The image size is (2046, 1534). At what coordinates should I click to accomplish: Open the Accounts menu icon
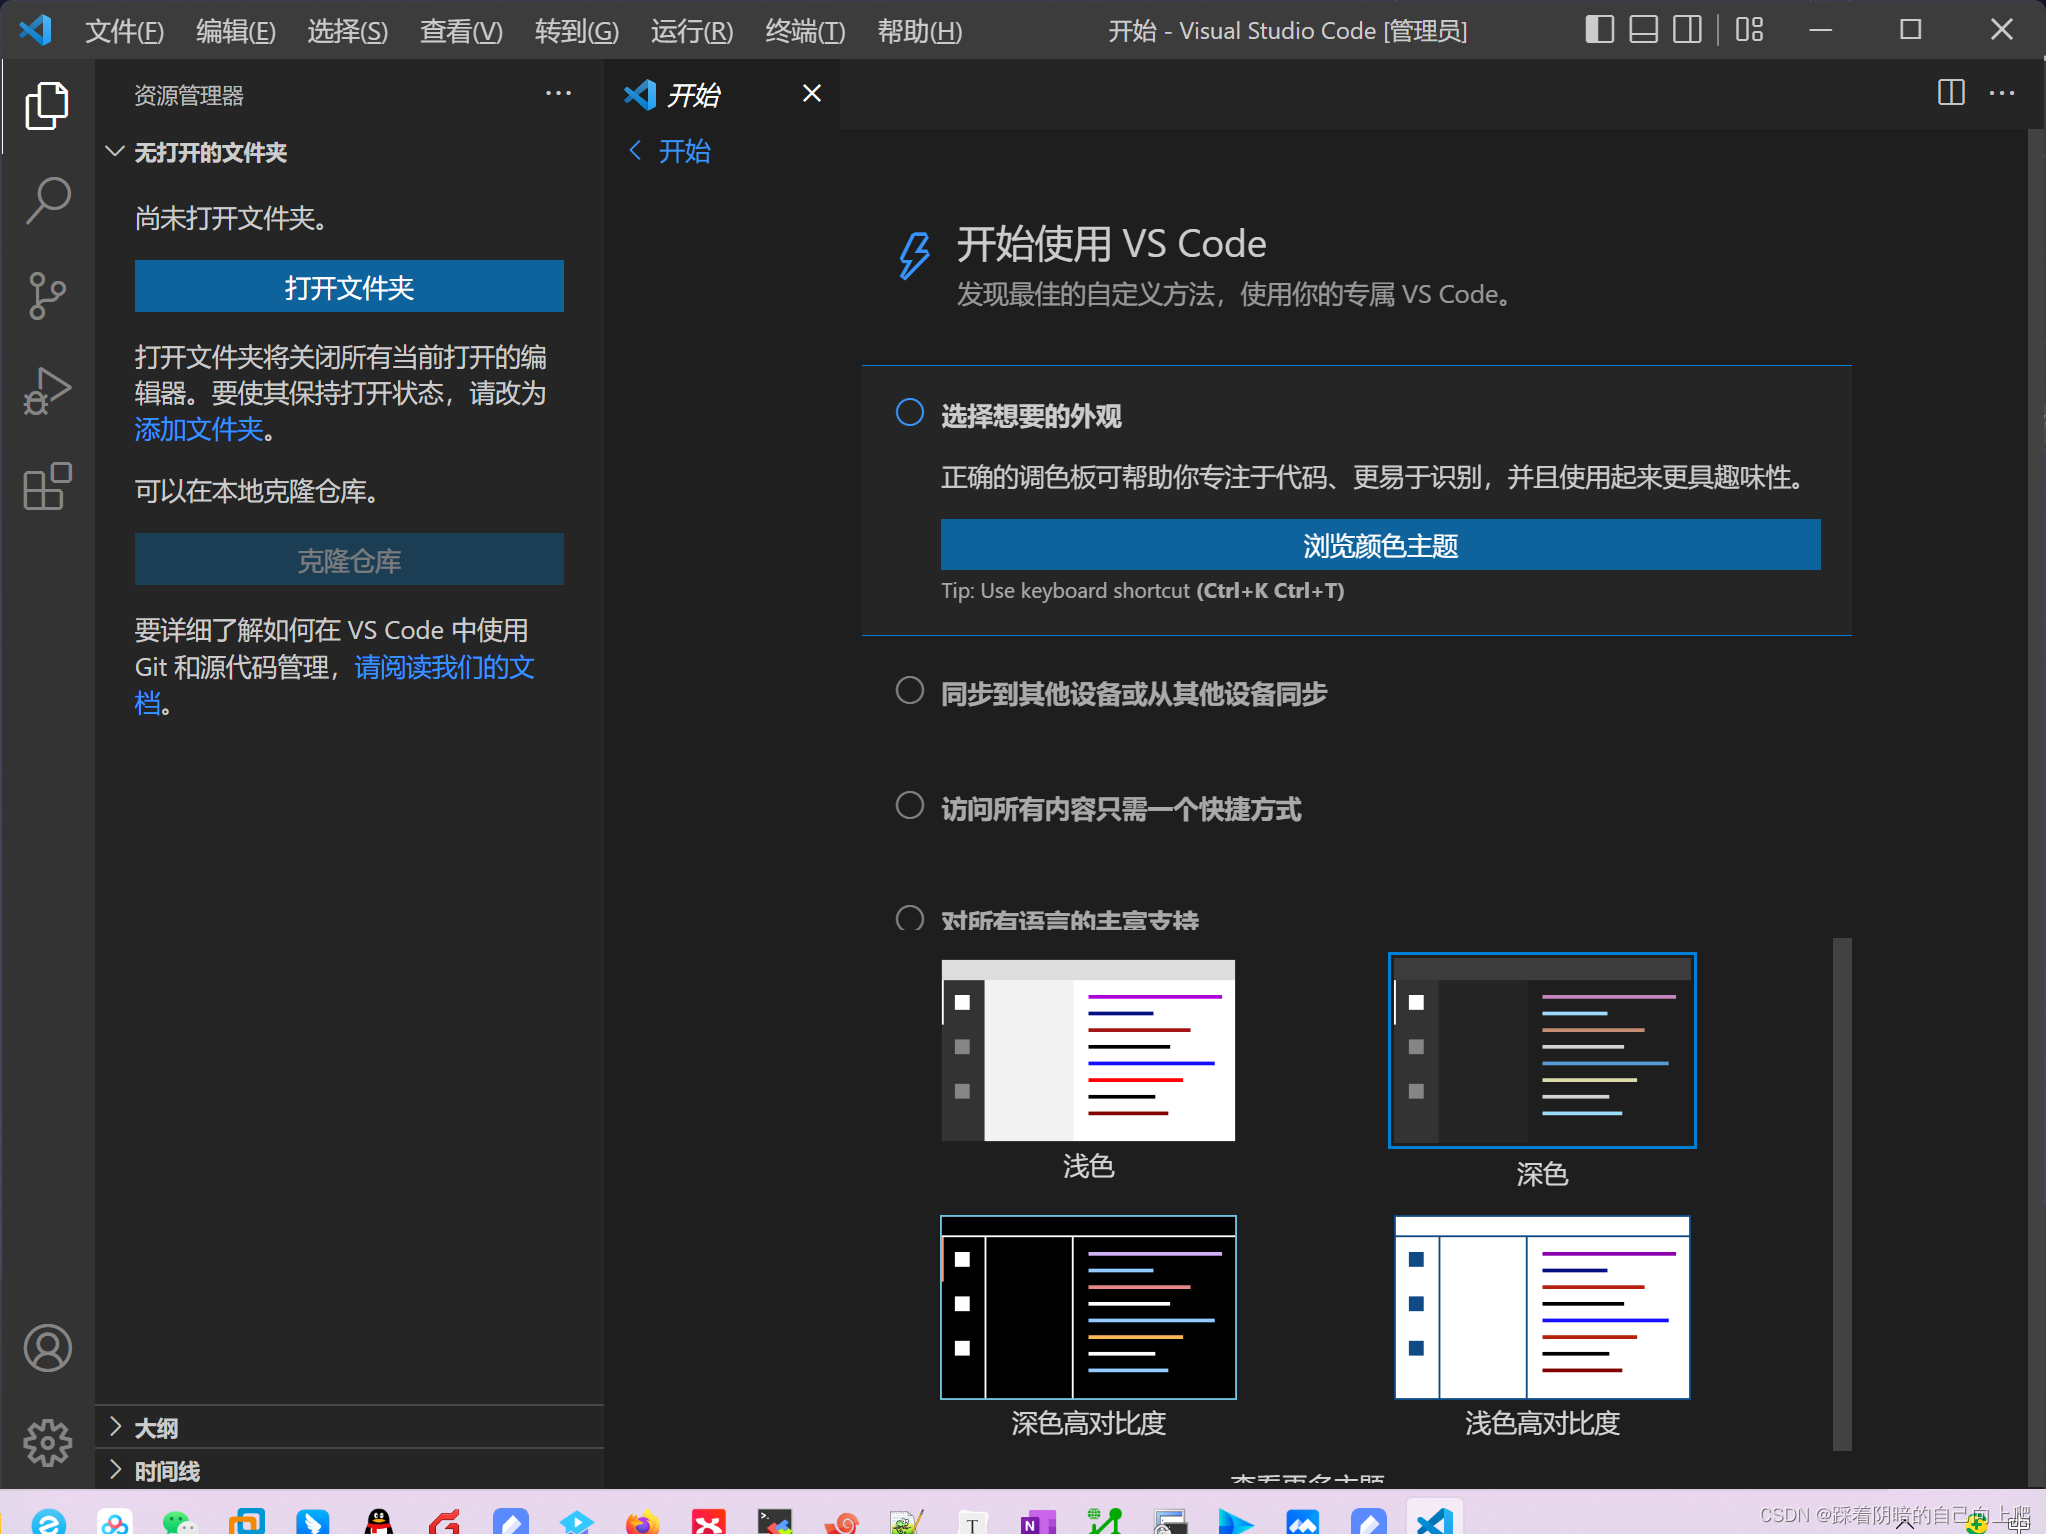47,1348
